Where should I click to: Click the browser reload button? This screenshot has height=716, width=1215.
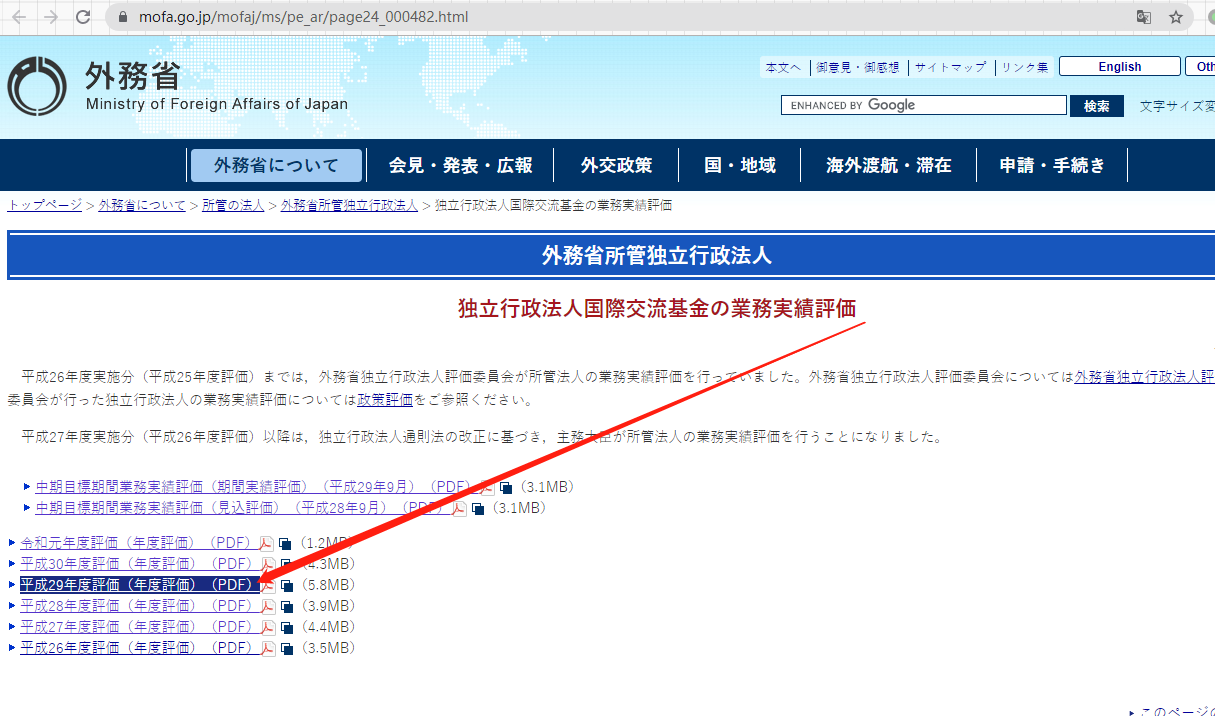pyautogui.click(x=83, y=17)
